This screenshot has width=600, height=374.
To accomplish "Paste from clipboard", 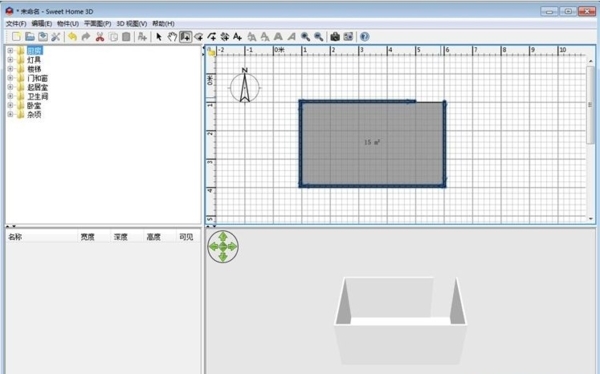I will tap(126, 37).
